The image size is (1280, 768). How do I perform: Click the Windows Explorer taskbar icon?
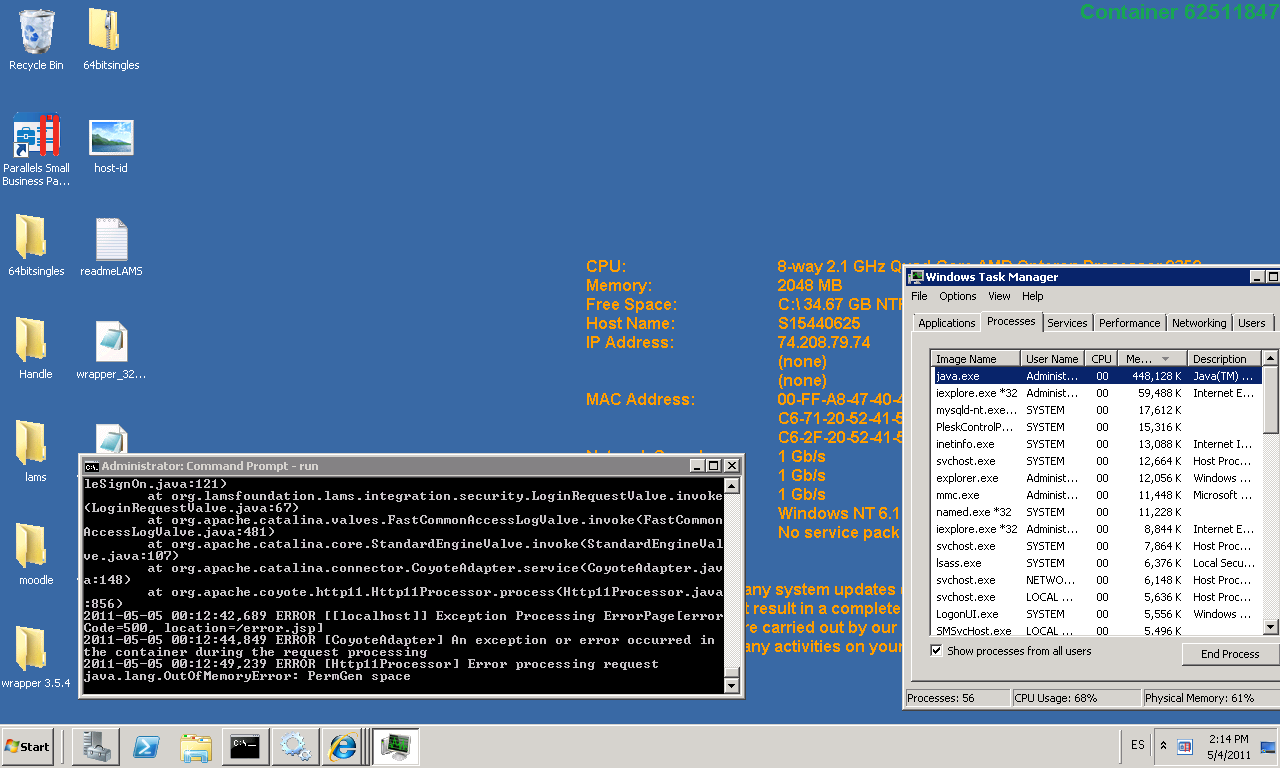click(x=196, y=746)
